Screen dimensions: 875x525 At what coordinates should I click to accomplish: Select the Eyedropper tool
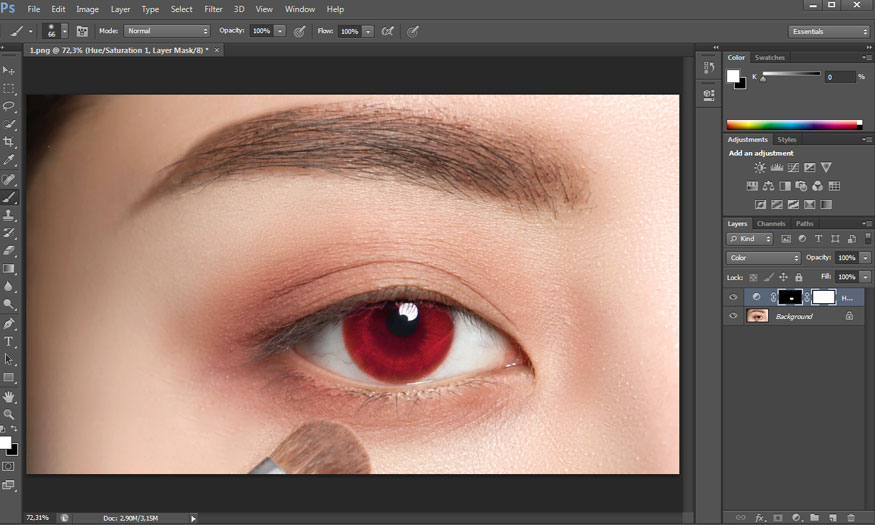(x=8, y=160)
